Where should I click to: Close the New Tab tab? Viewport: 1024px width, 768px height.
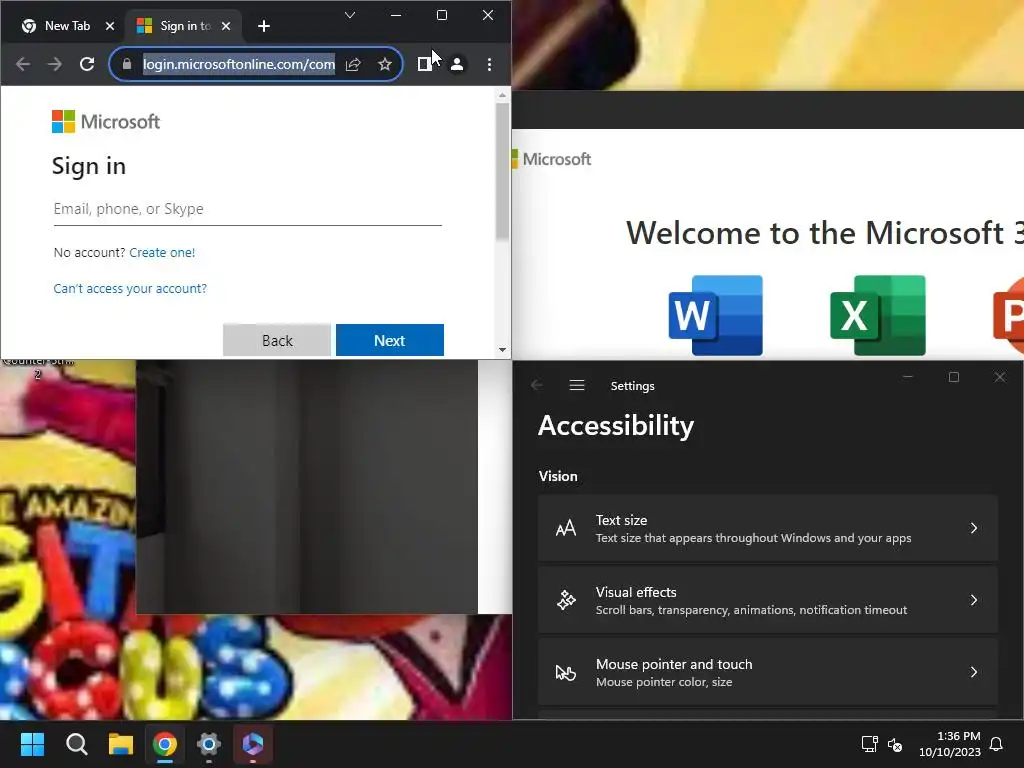(110, 26)
